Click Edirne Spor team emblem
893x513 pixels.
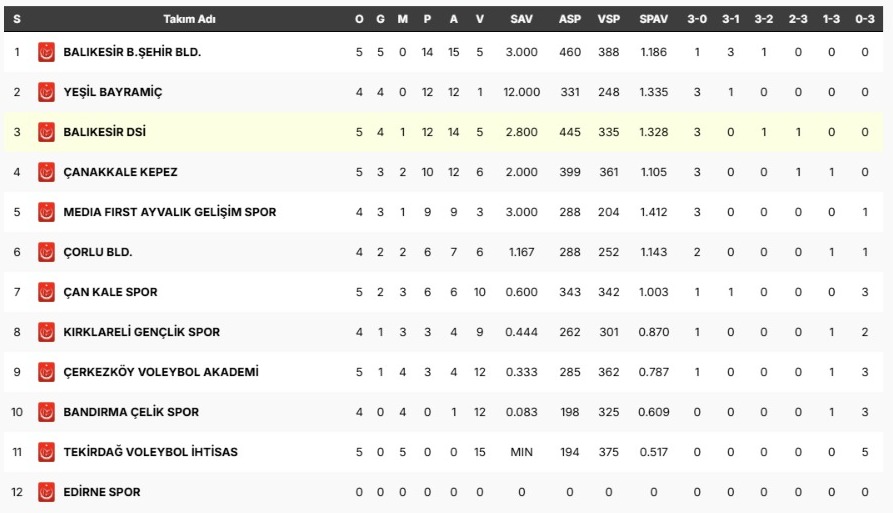[46, 492]
